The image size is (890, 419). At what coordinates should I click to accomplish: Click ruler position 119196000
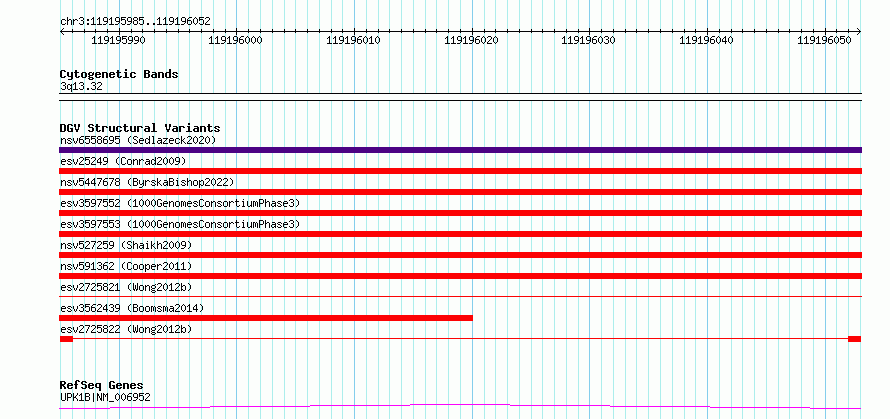(236, 40)
